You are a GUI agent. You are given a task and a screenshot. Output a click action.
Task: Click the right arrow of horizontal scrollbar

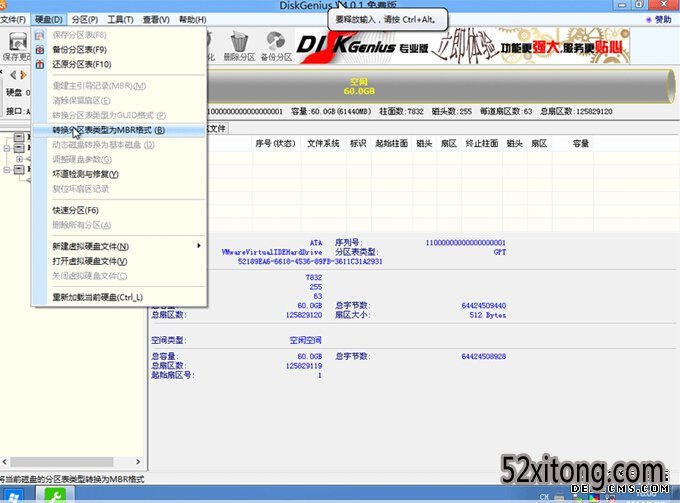click(138, 462)
